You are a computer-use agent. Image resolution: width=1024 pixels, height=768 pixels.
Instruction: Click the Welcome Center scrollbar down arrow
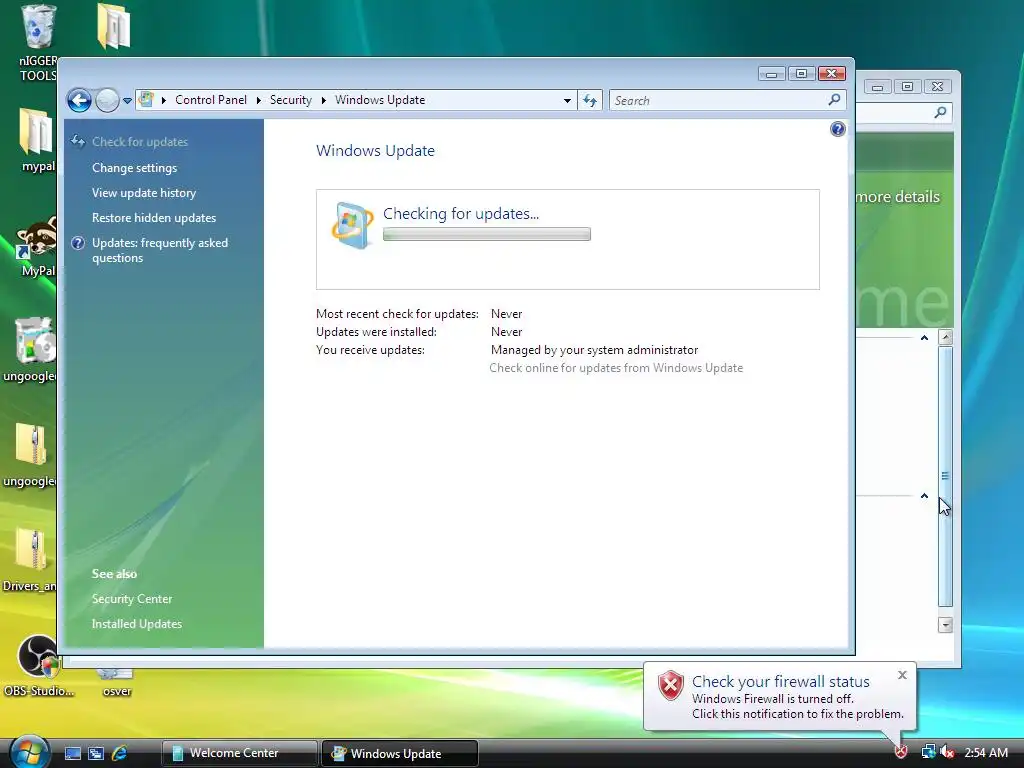(x=945, y=625)
